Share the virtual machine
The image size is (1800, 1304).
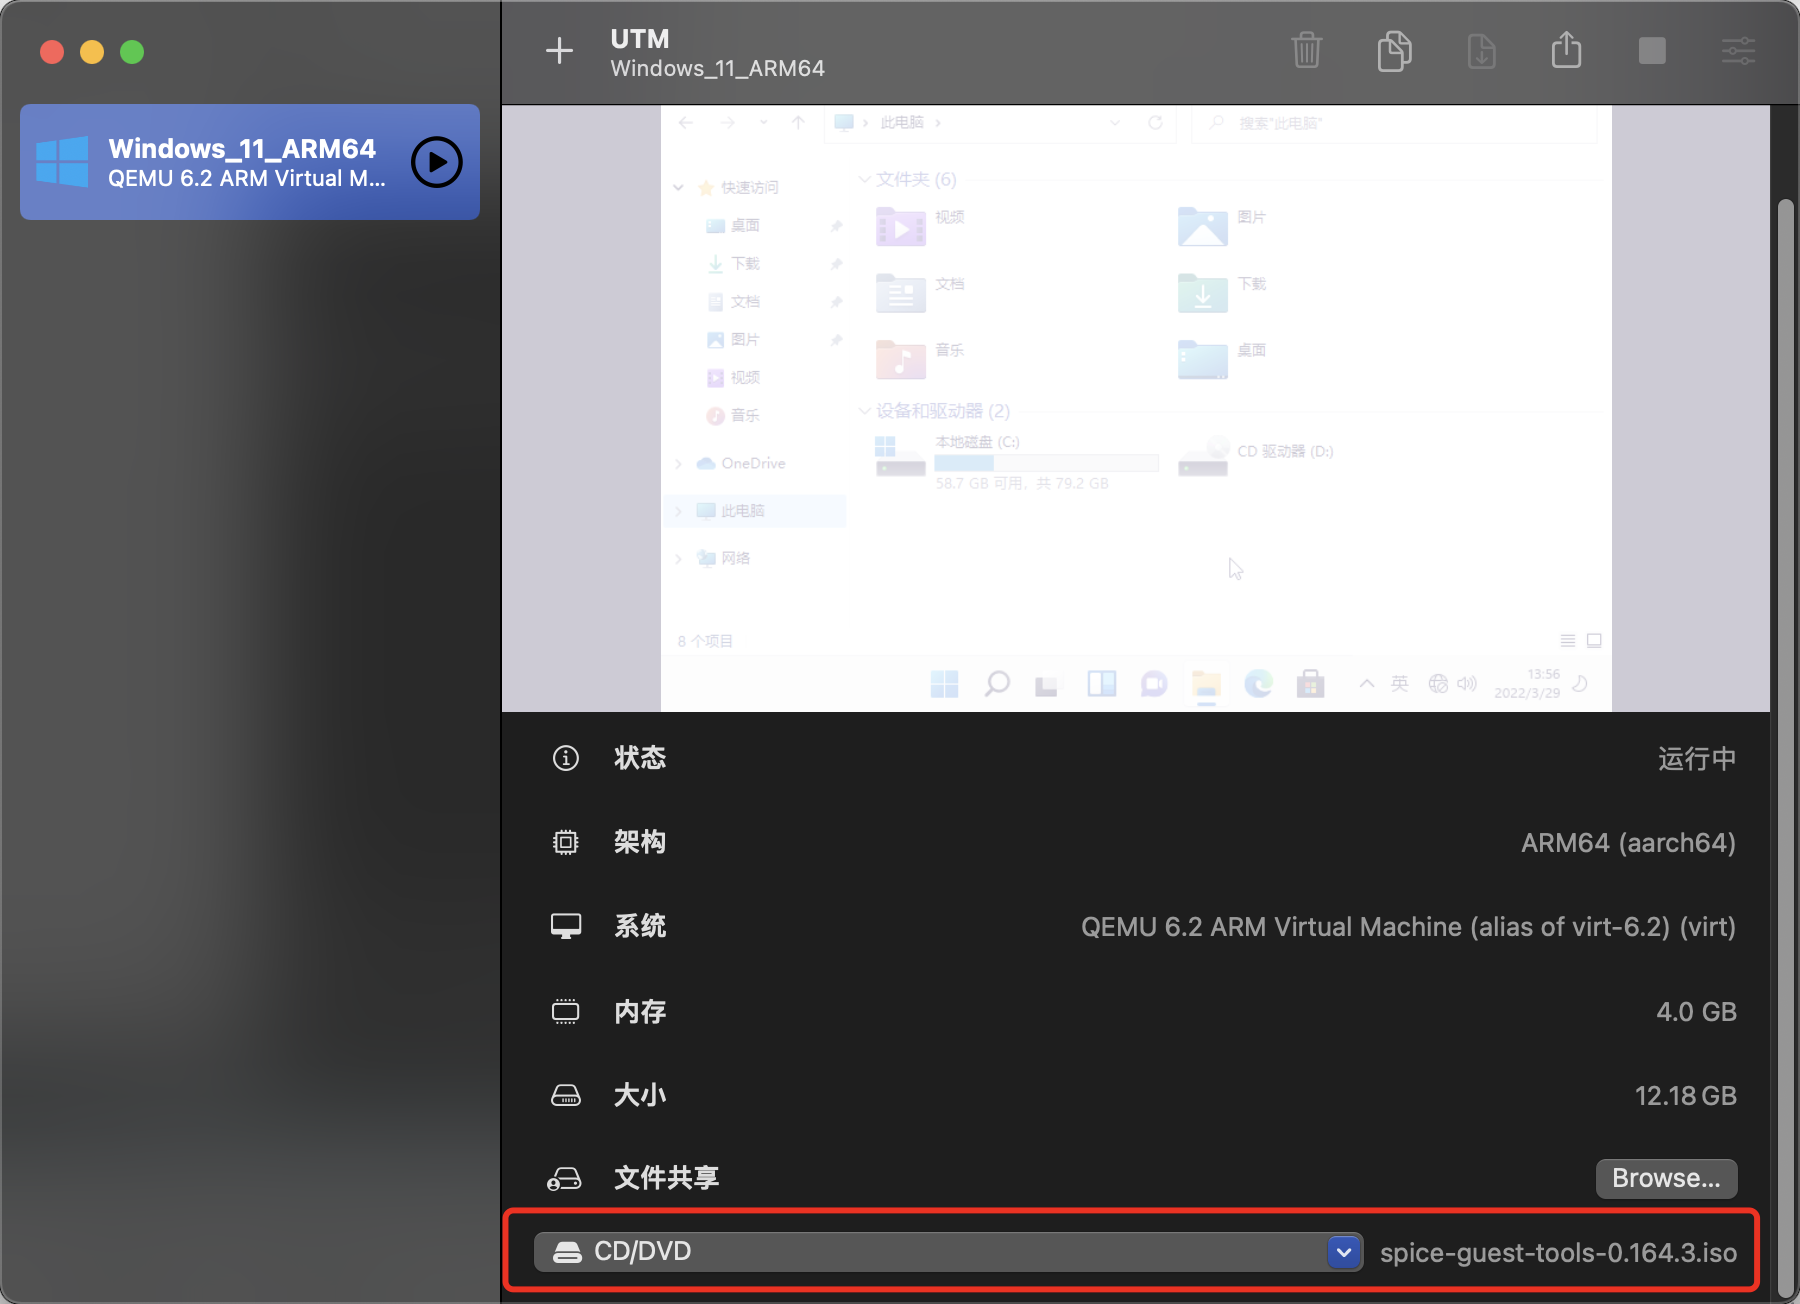1566,51
